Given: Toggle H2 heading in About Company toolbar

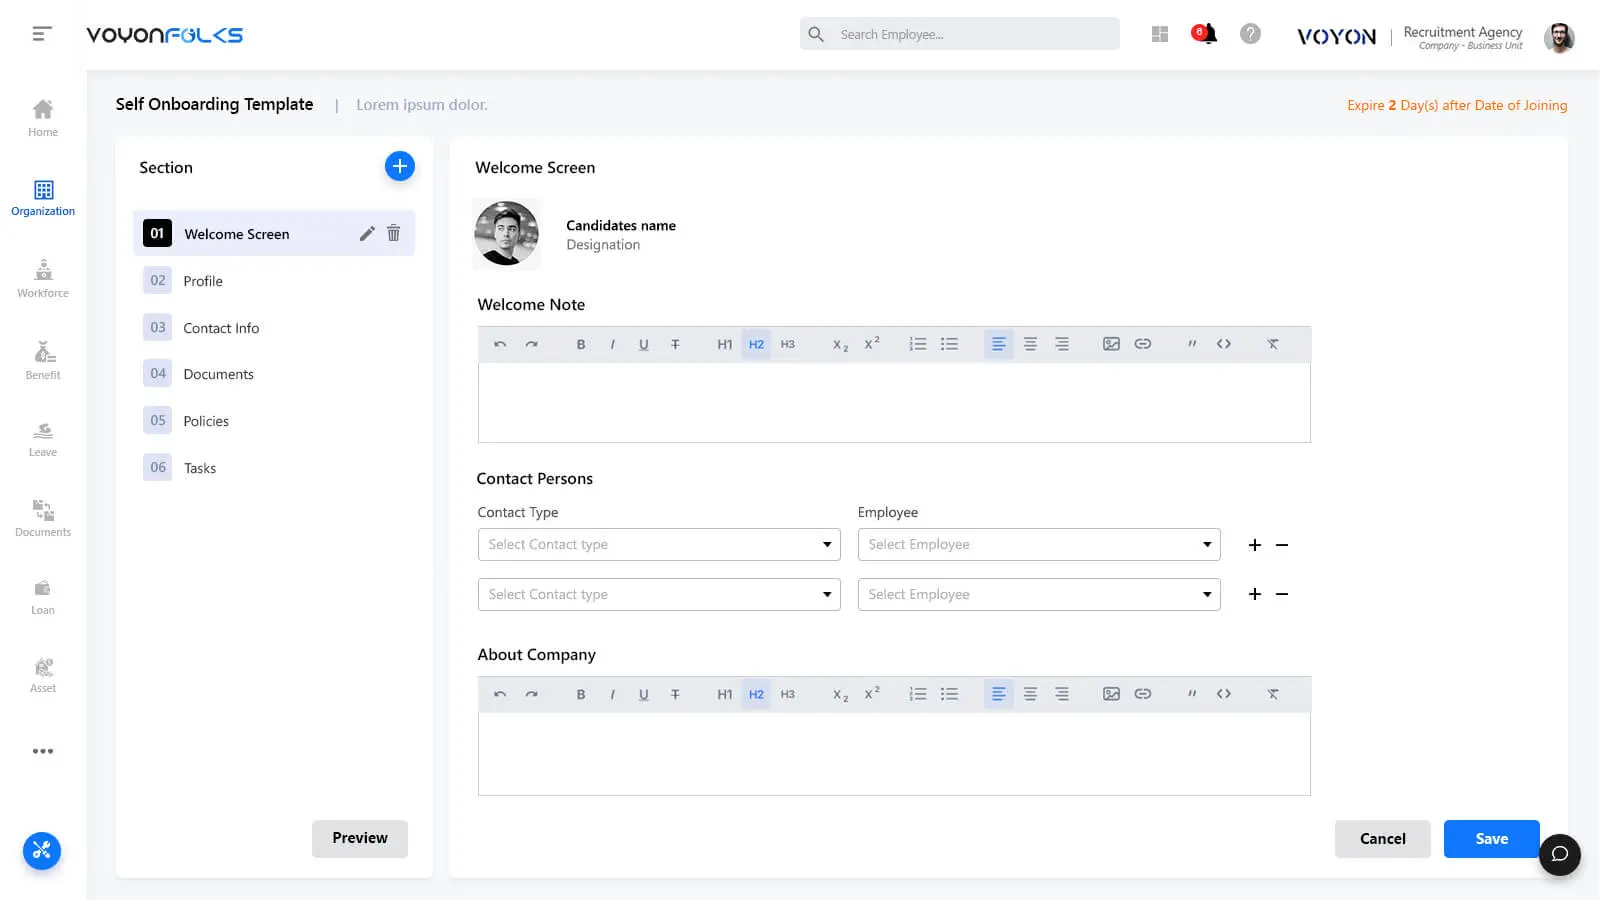Looking at the screenshot, I should click(756, 694).
